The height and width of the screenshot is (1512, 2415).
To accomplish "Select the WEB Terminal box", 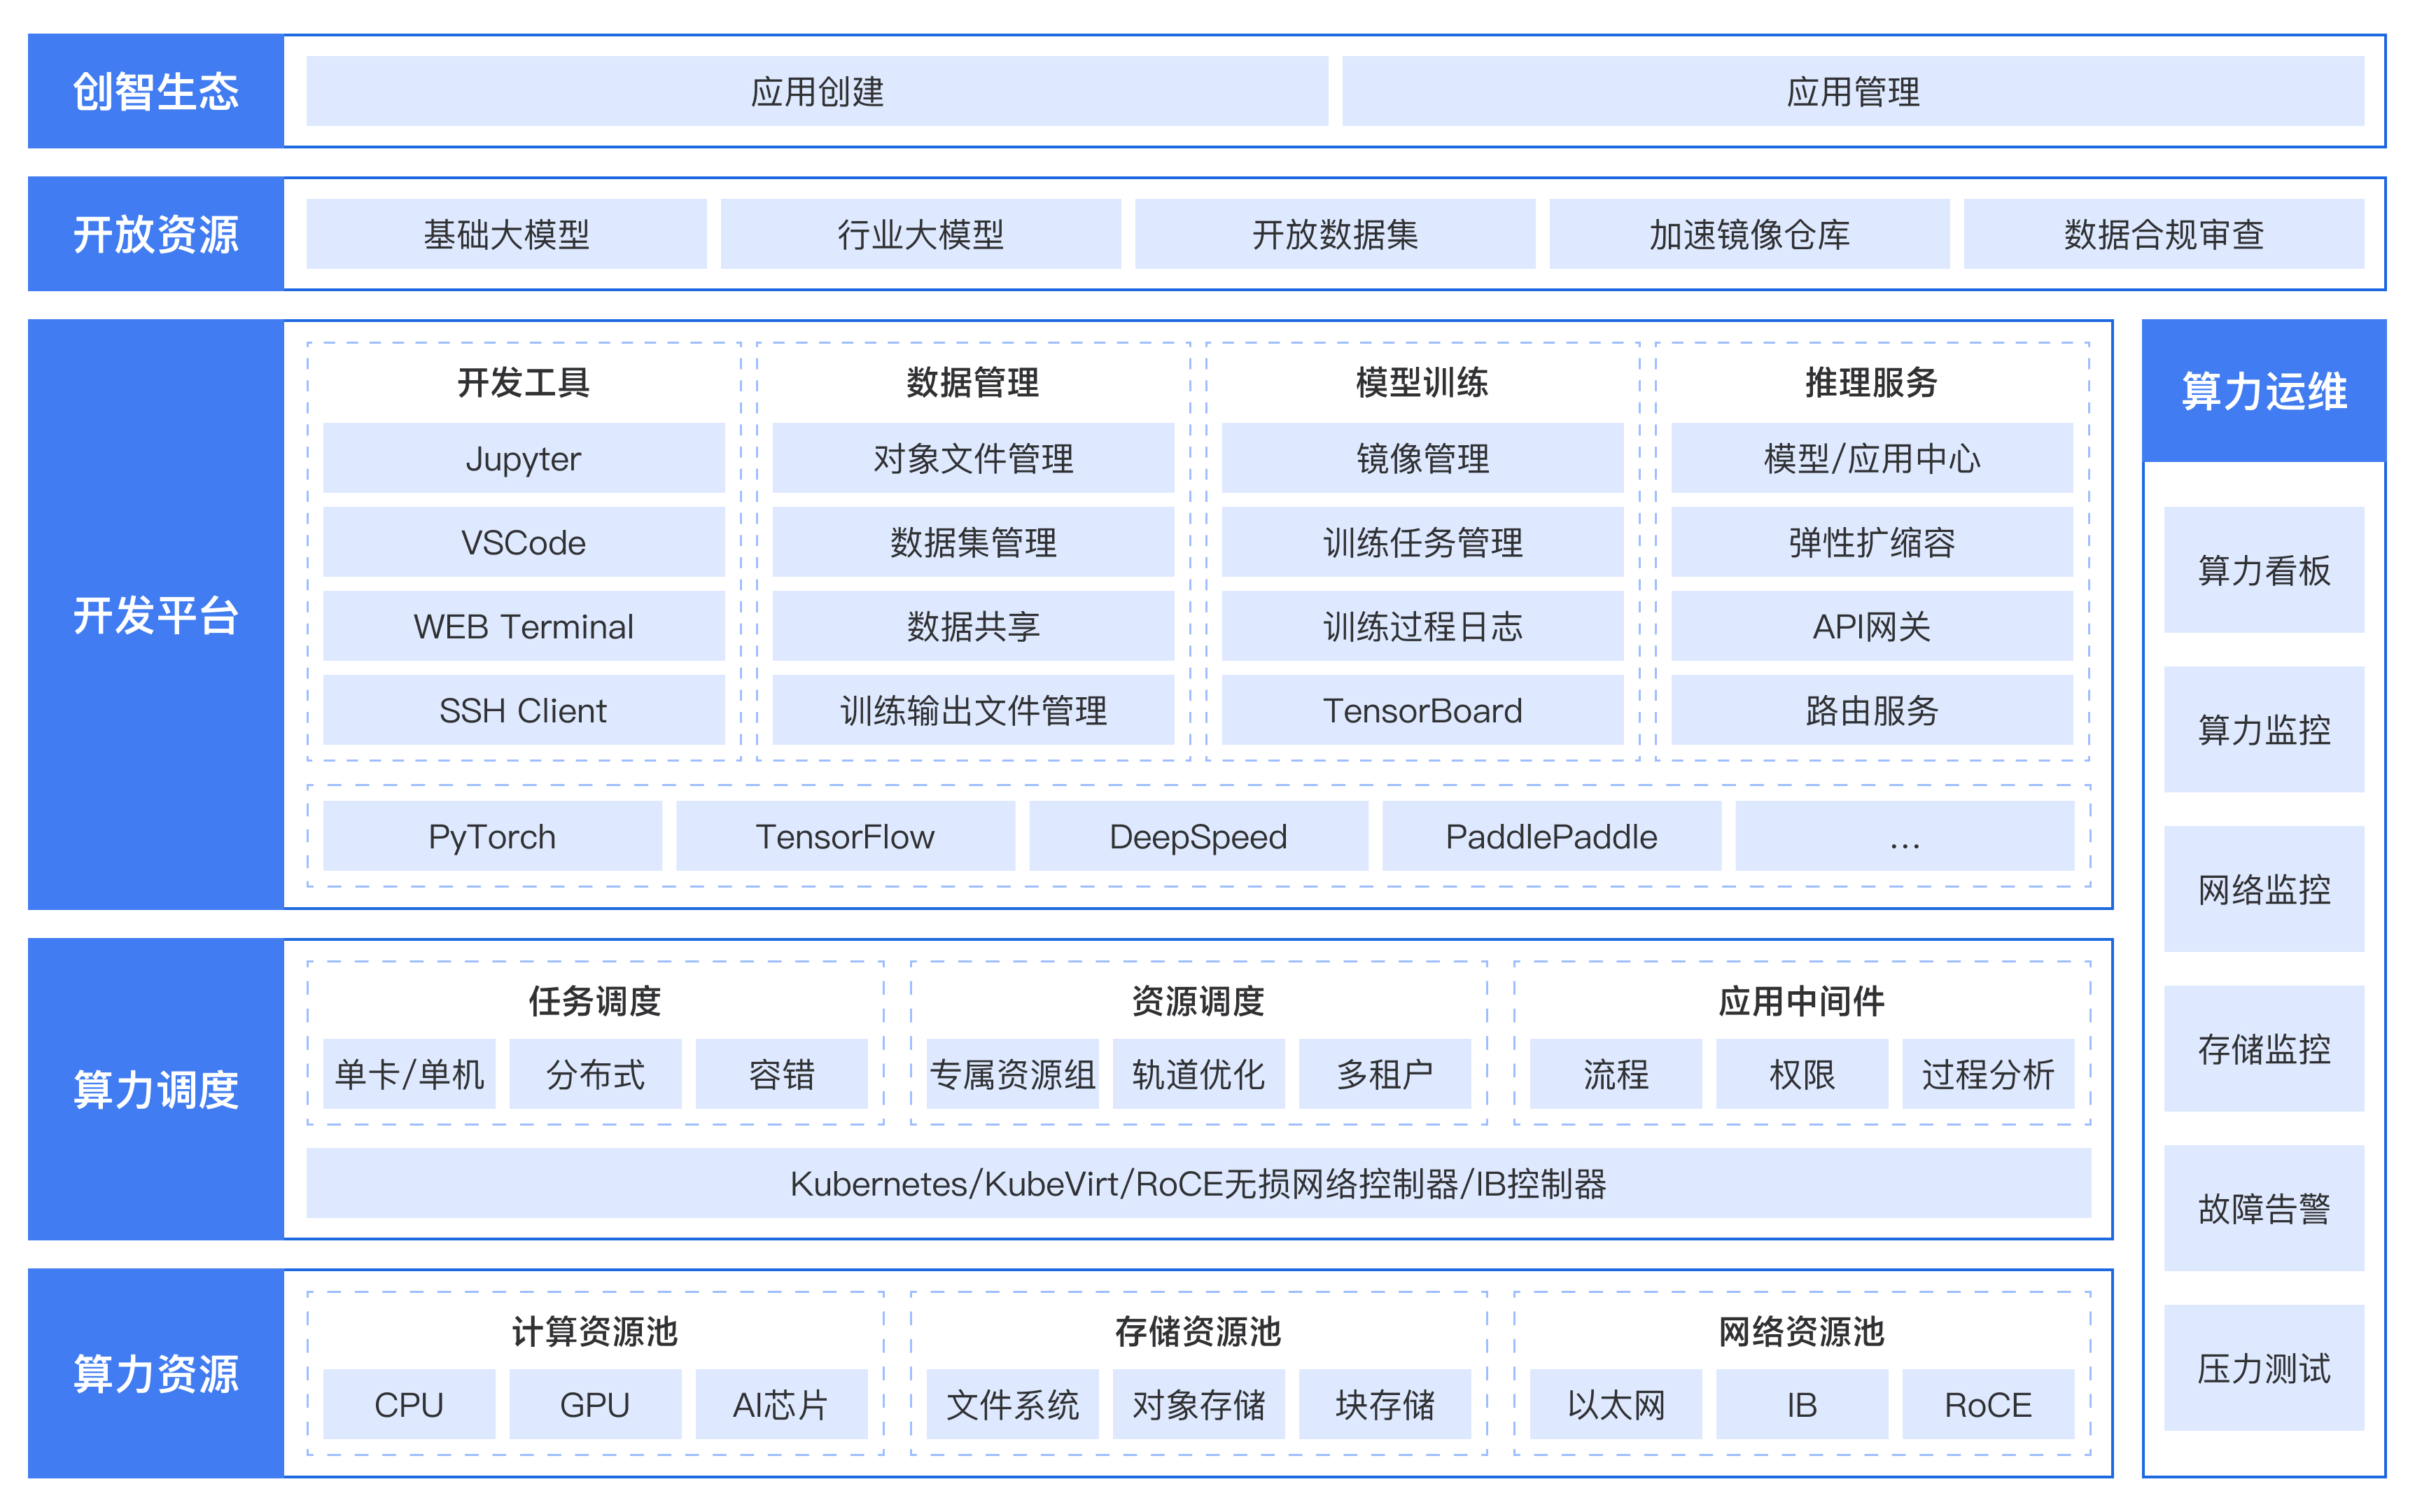I will click(523, 626).
